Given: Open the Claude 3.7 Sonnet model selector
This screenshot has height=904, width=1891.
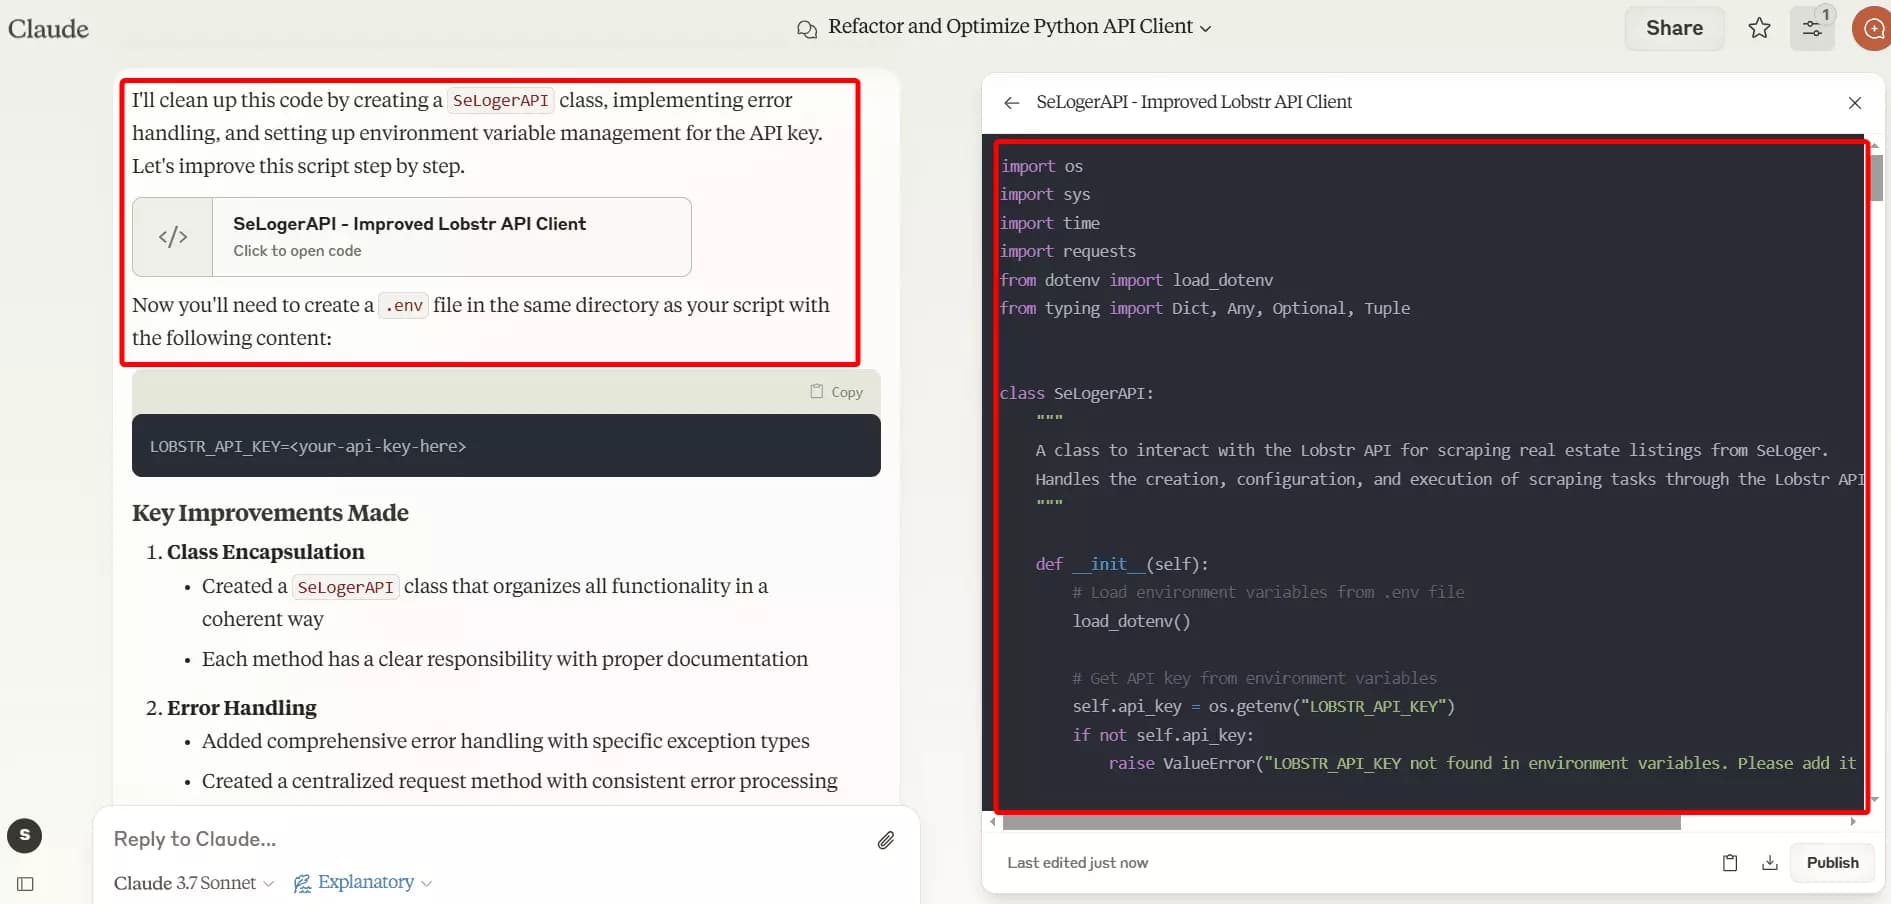Looking at the screenshot, I should click(193, 883).
